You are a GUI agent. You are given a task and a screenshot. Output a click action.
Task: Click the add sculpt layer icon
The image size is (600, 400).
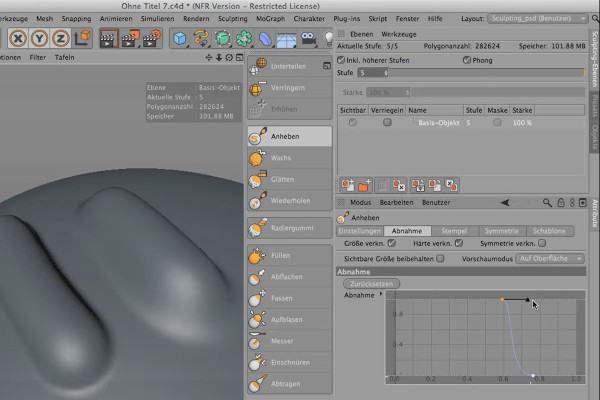click(348, 185)
